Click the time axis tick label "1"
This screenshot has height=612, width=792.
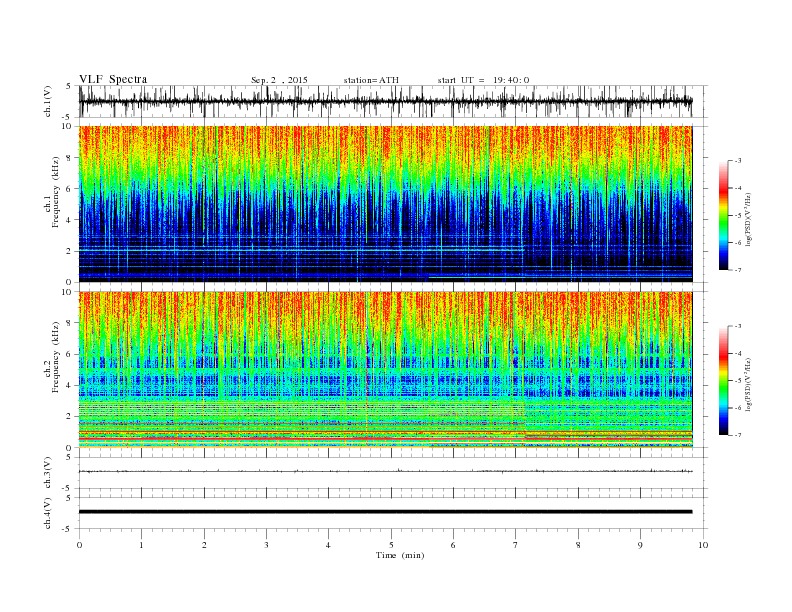(141, 545)
